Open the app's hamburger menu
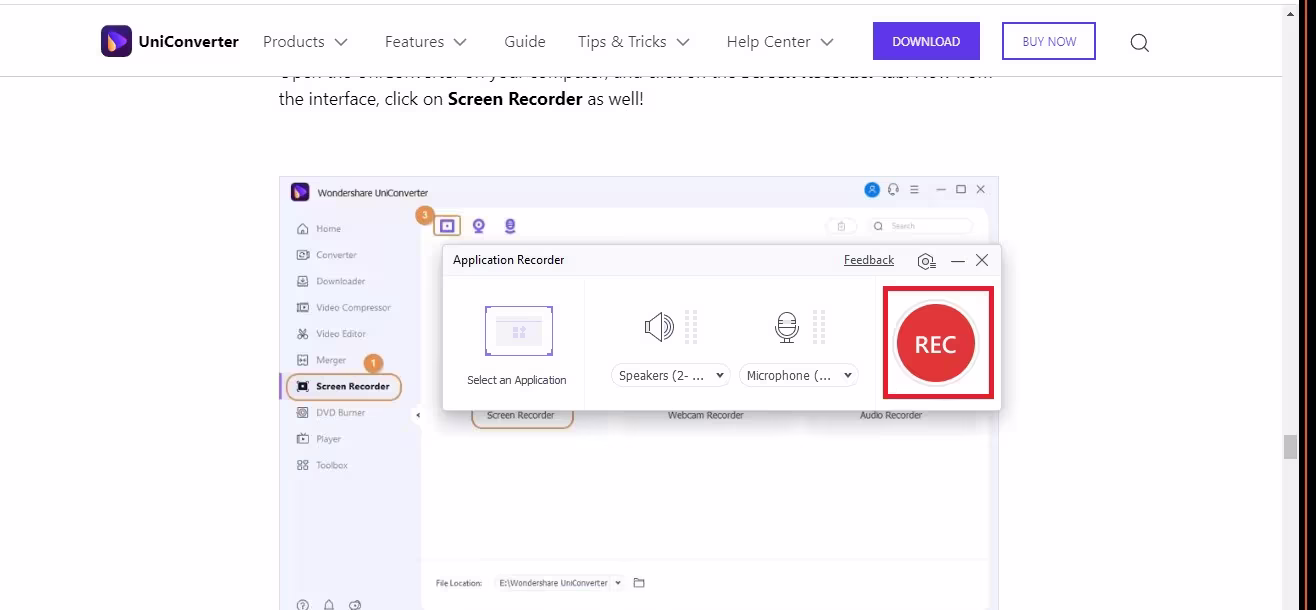Image resolution: width=1316 pixels, height=610 pixels. (x=914, y=189)
